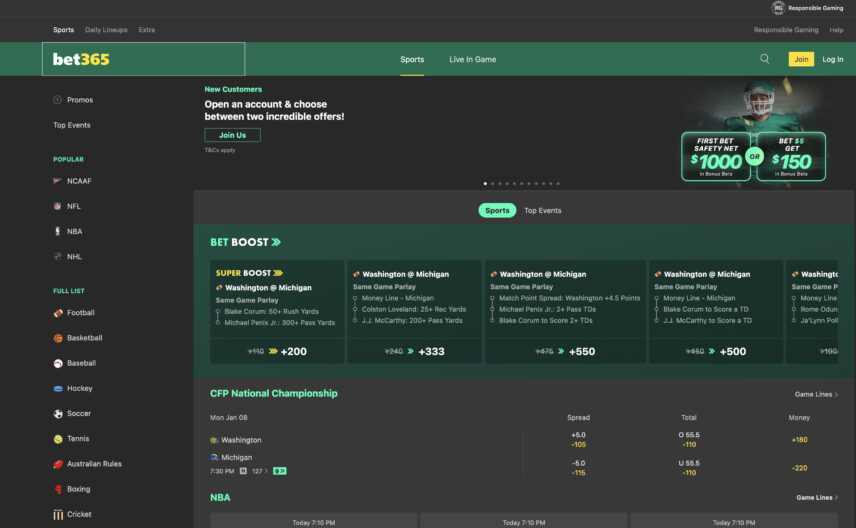The image size is (856, 528).
Task: Click the First Bet Safety Net $1000 offer
Action: 716,156
